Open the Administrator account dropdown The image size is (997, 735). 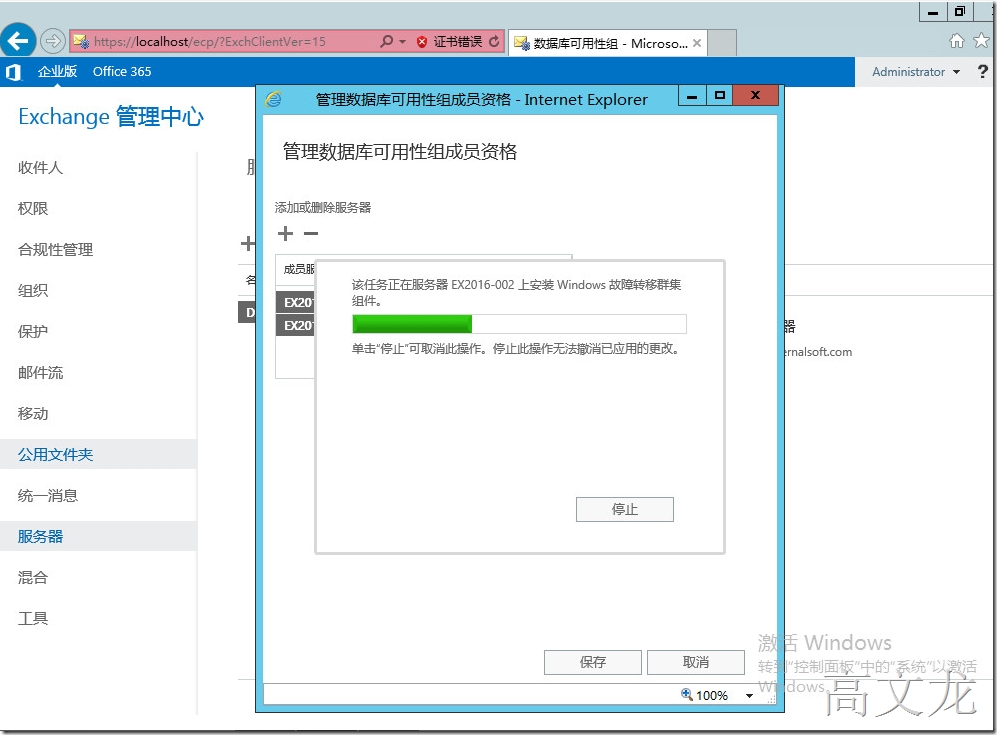[916, 72]
